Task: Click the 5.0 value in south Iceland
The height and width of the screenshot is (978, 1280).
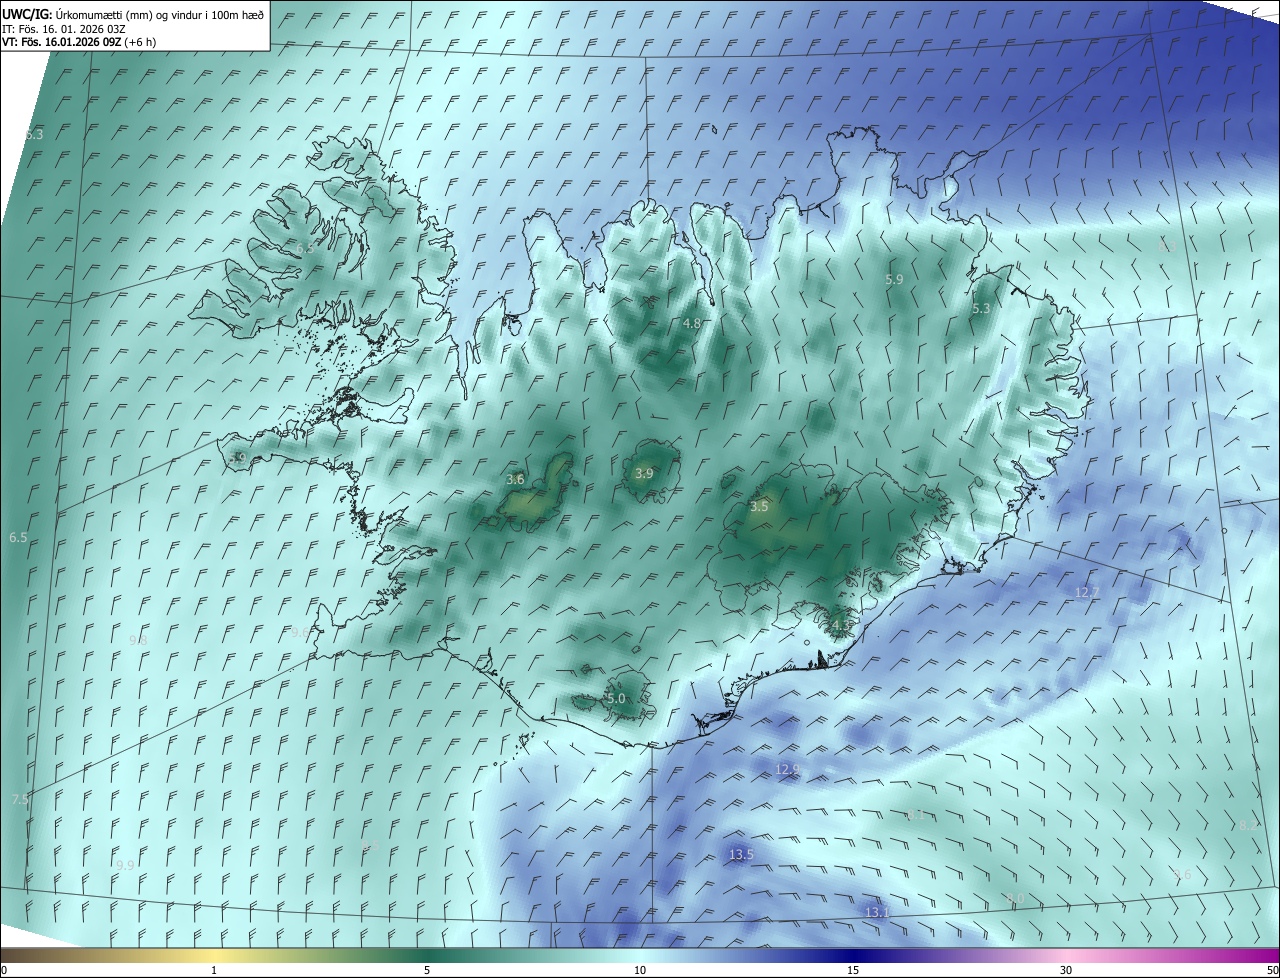Action: tap(616, 698)
